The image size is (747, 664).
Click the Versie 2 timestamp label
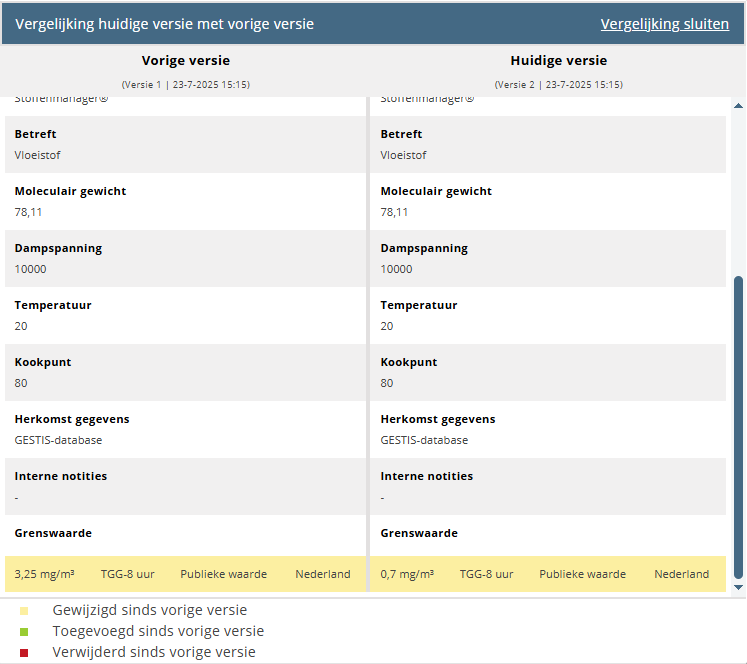pyautogui.click(x=558, y=85)
